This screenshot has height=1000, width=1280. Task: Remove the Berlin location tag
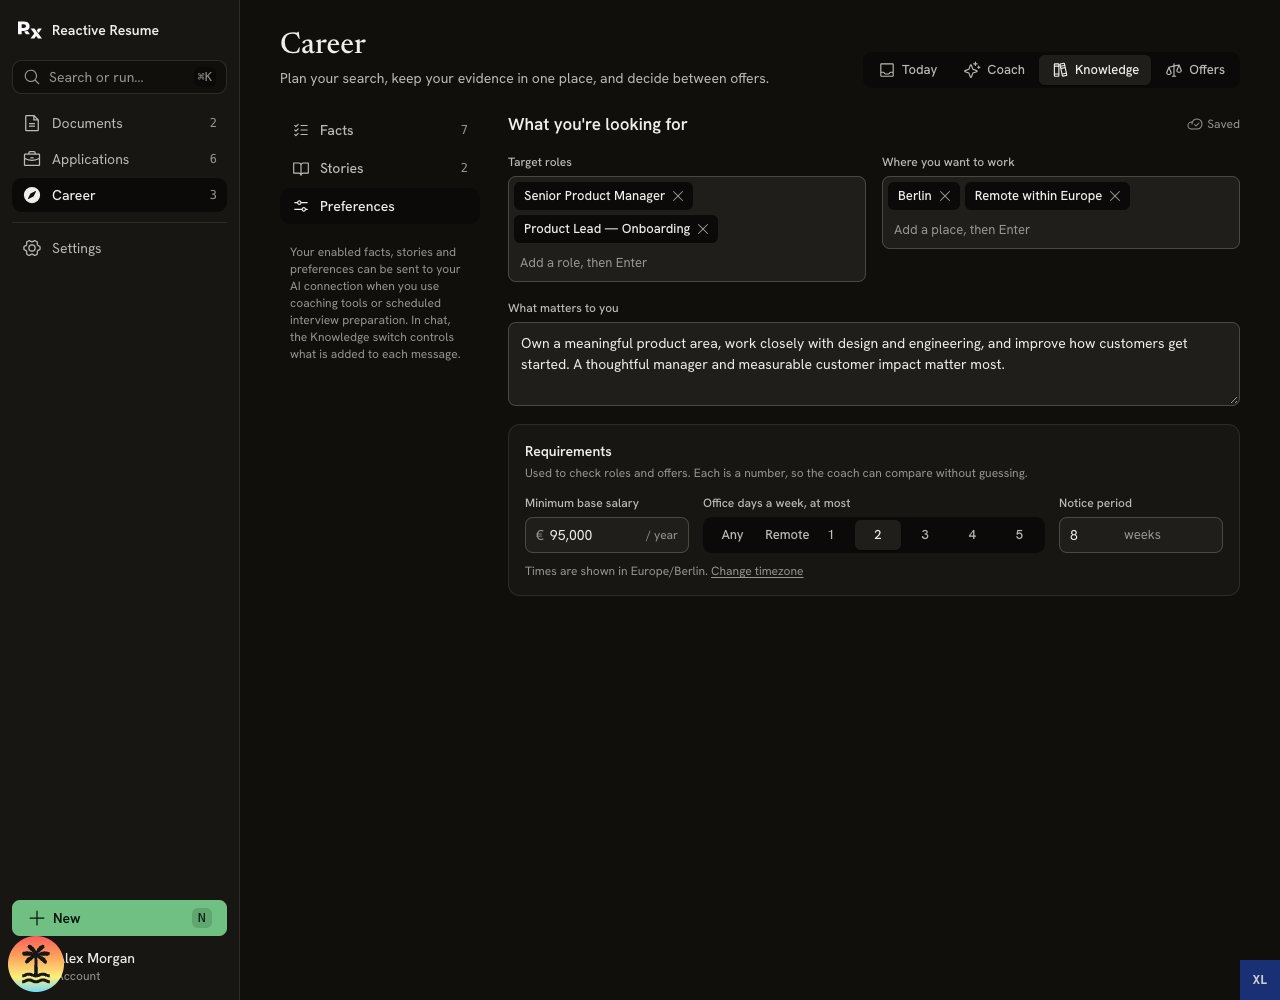945,196
